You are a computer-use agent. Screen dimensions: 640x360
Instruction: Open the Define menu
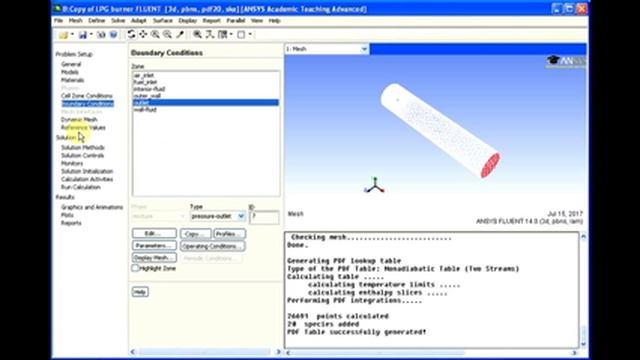[x=97, y=20]
